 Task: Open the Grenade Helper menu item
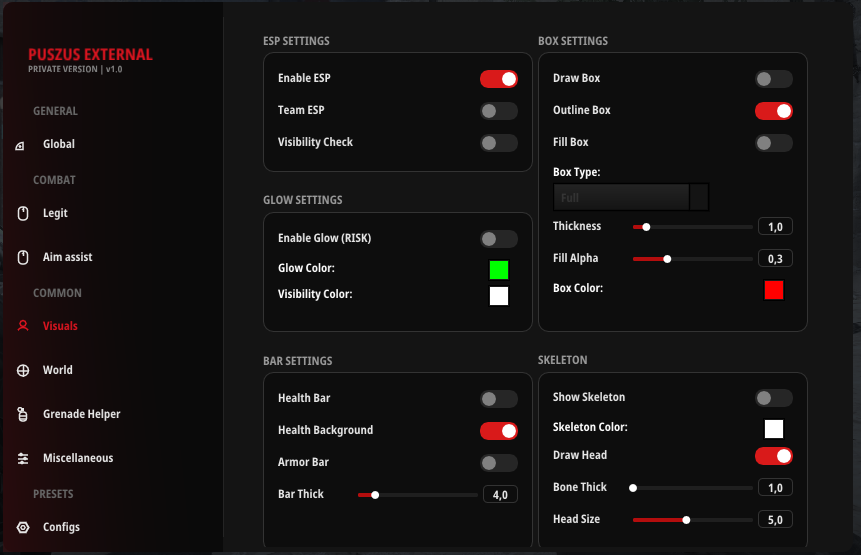81,414
